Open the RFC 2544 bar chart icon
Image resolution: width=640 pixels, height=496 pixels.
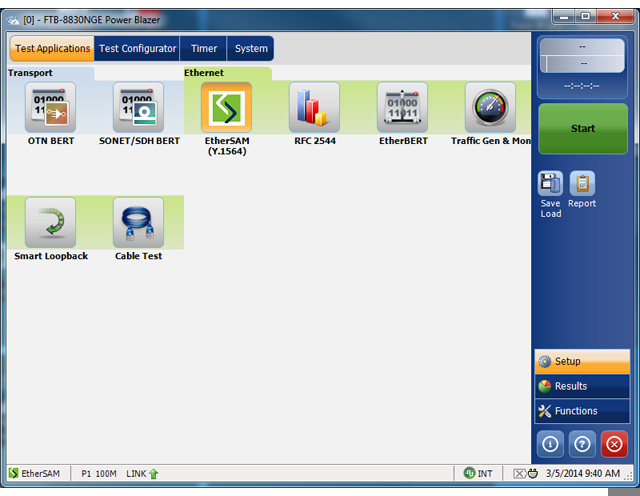point(314,107)
